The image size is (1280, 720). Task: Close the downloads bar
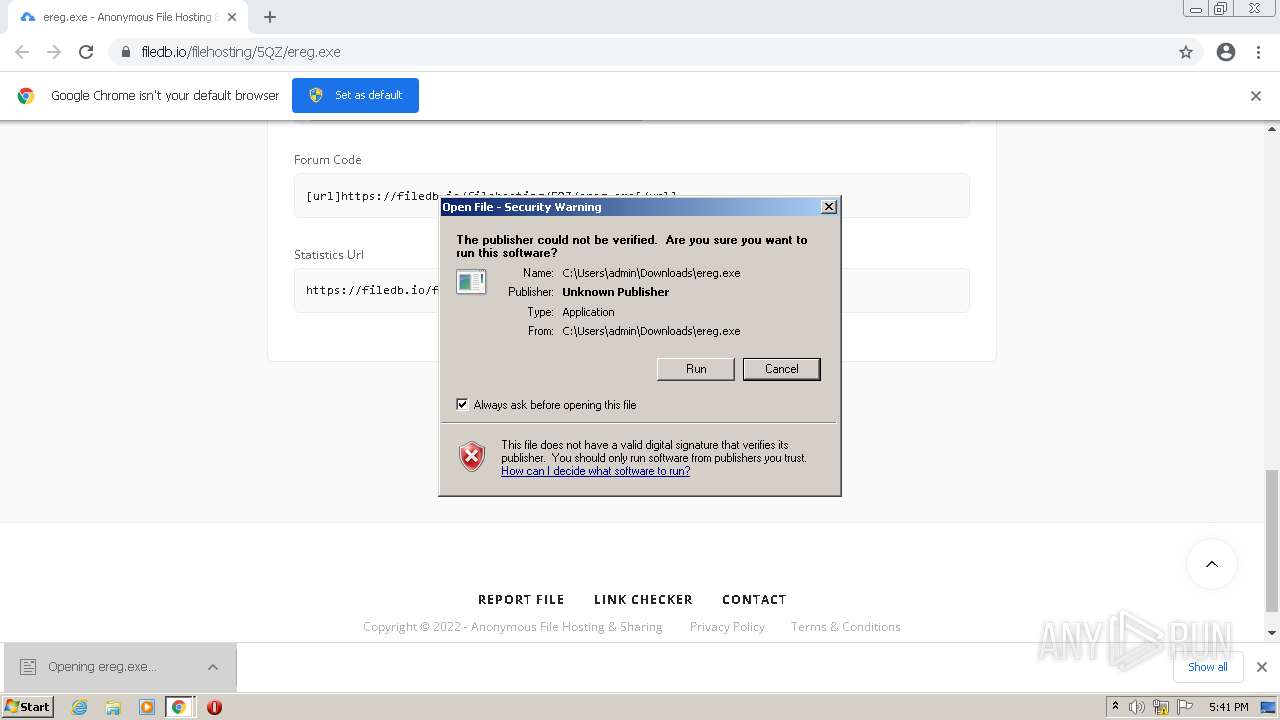click(1262, 667)
